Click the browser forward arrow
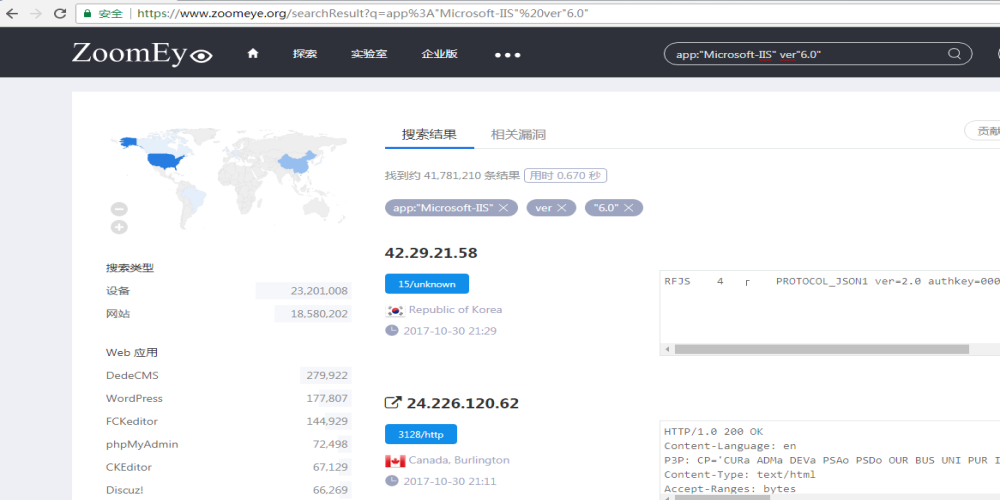 pyautogui.click(x=36, y=13)
